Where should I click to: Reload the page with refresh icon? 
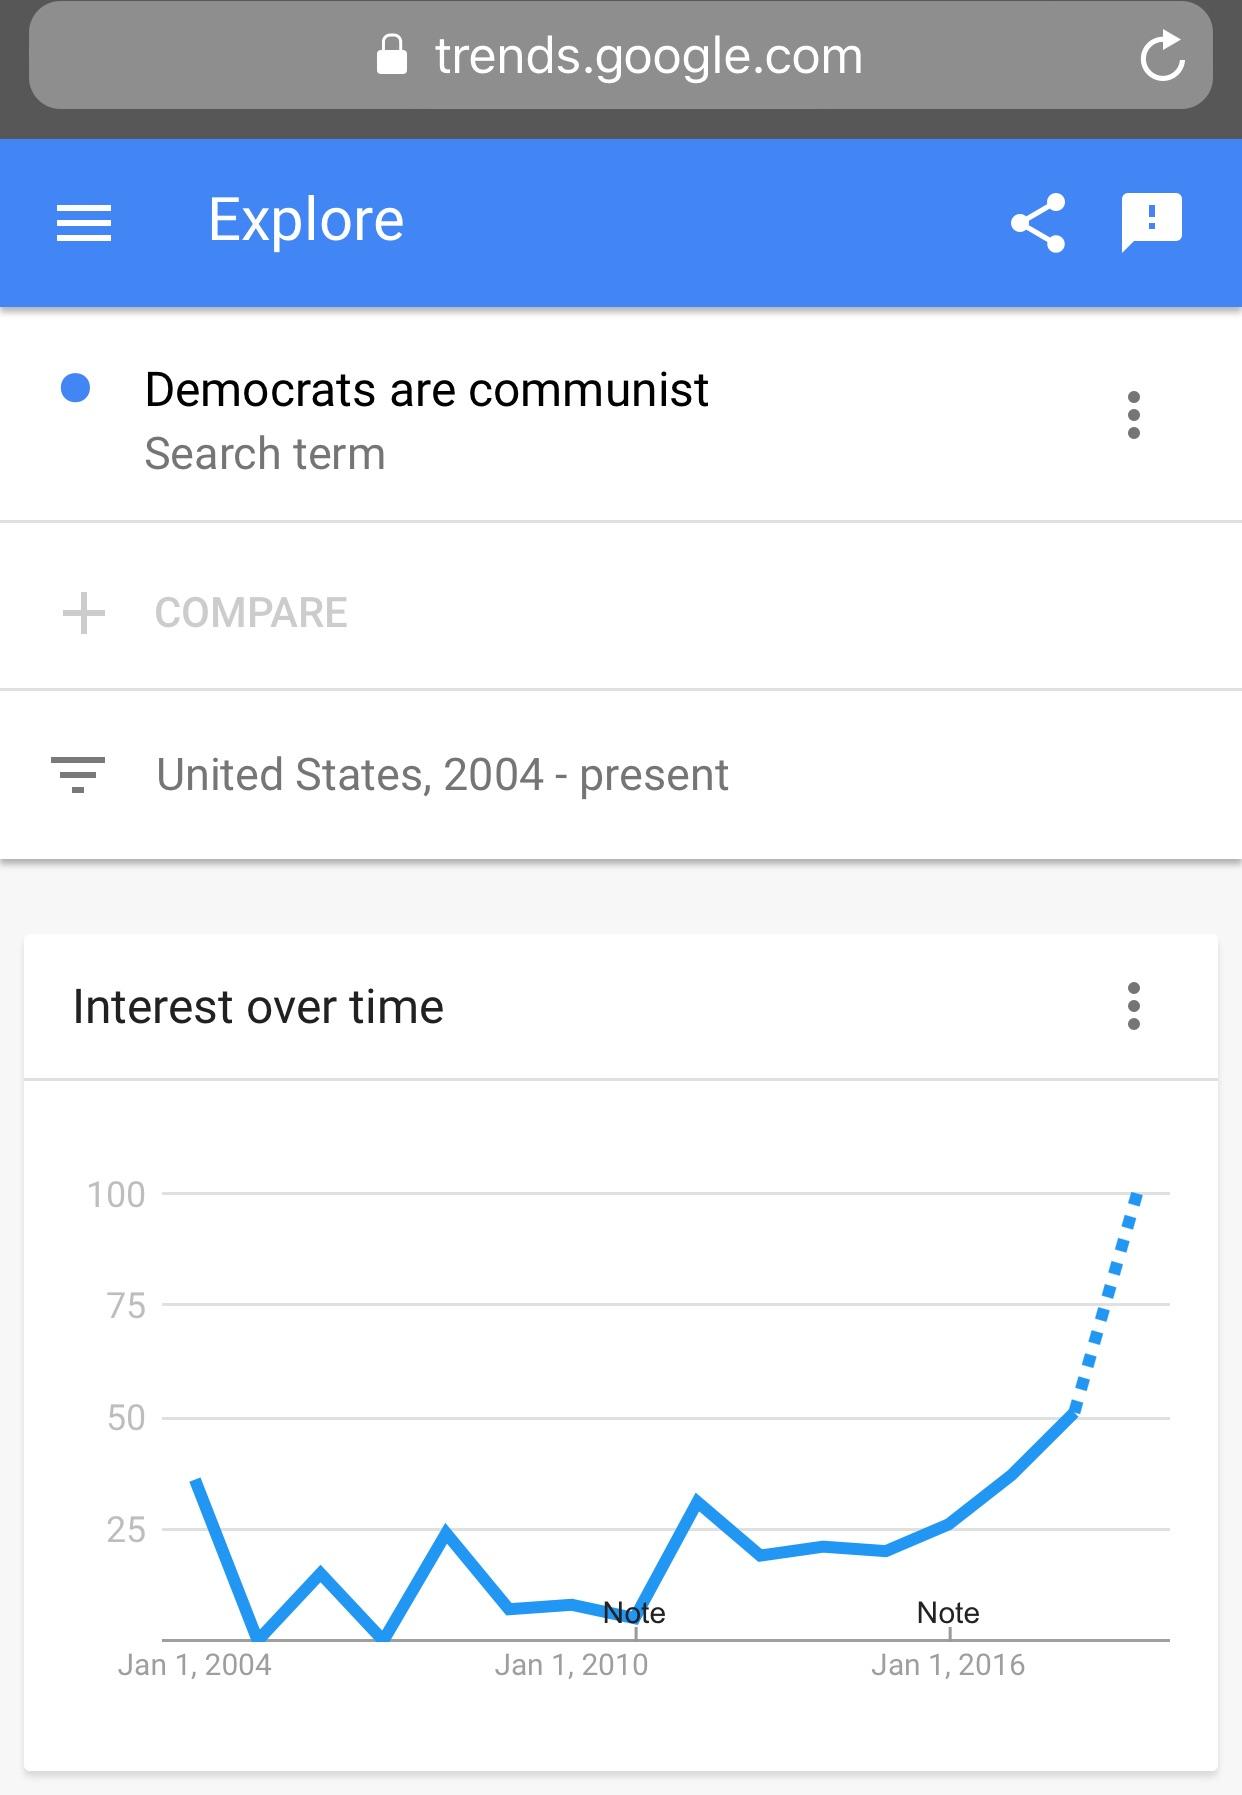pyautogui.click(x=1163, y=56)
